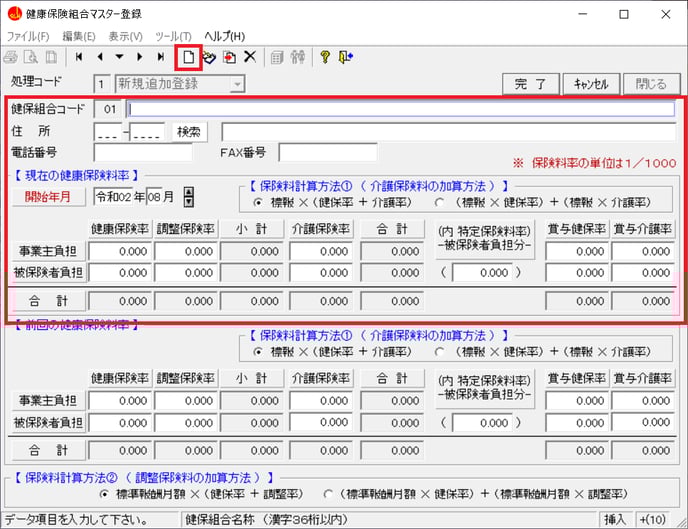Click the キャンセル button
The width and height of the screenshot is (688, 529).
pyautogui.click(x=591, y=84)
